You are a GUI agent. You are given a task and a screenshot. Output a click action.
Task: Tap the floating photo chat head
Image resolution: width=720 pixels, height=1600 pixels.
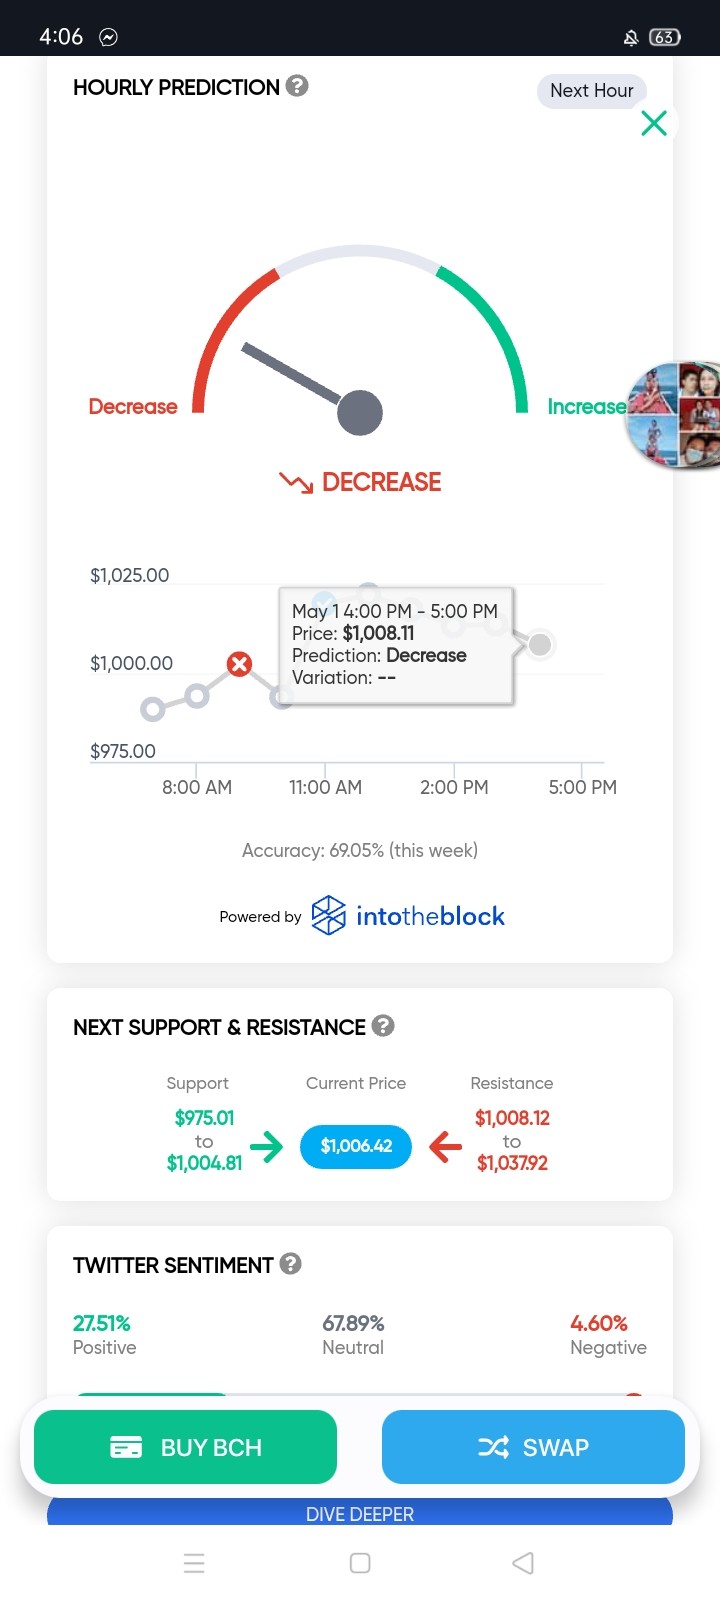coord(673,415)
